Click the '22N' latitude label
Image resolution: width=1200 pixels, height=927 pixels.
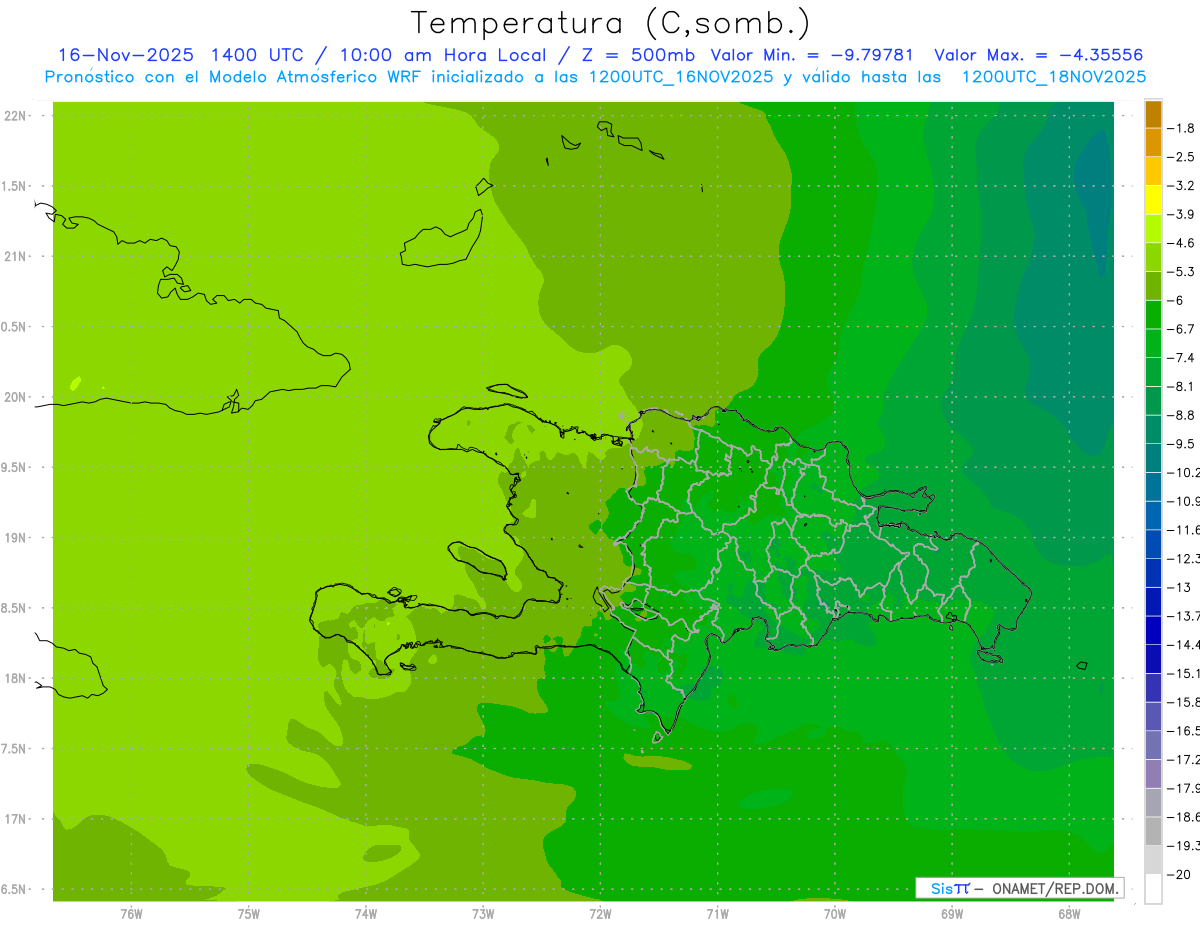pyautogui.click(x=15, y=116)
